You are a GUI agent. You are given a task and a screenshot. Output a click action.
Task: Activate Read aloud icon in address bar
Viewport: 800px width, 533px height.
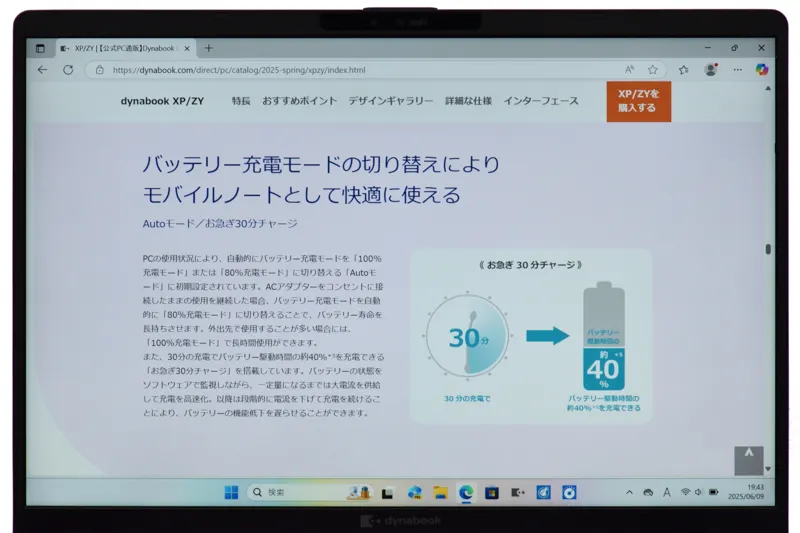630,70
